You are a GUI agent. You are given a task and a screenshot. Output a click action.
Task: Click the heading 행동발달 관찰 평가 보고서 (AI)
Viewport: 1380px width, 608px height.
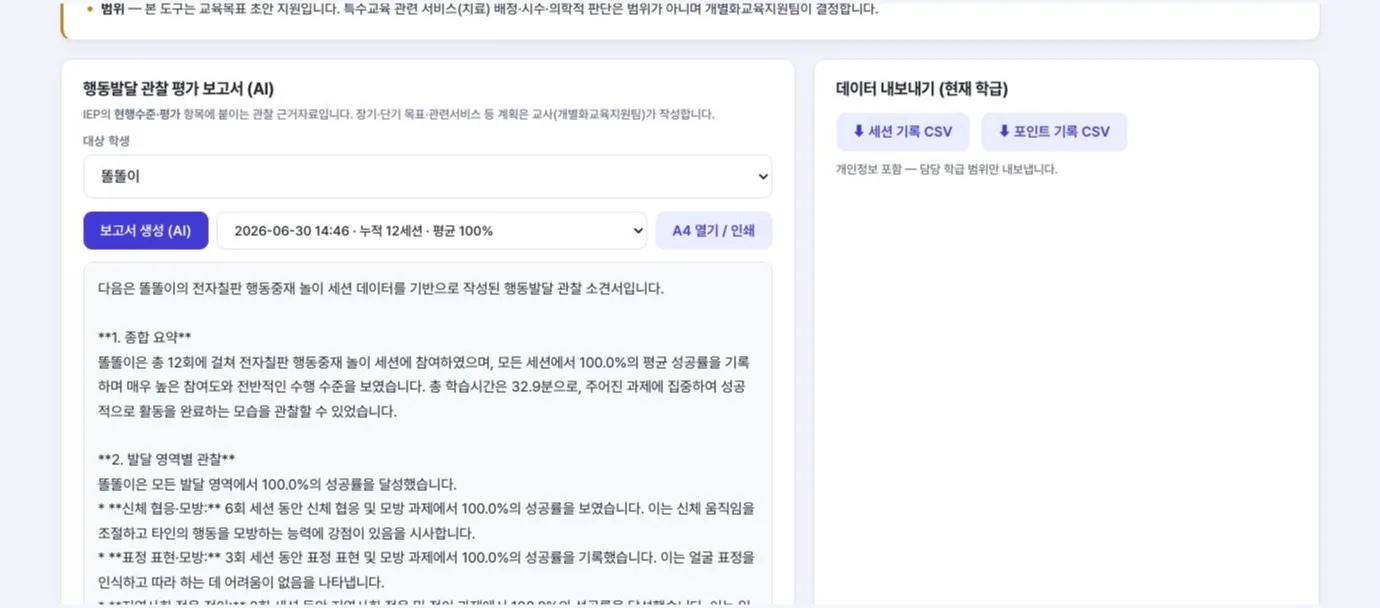pos(178,89)
